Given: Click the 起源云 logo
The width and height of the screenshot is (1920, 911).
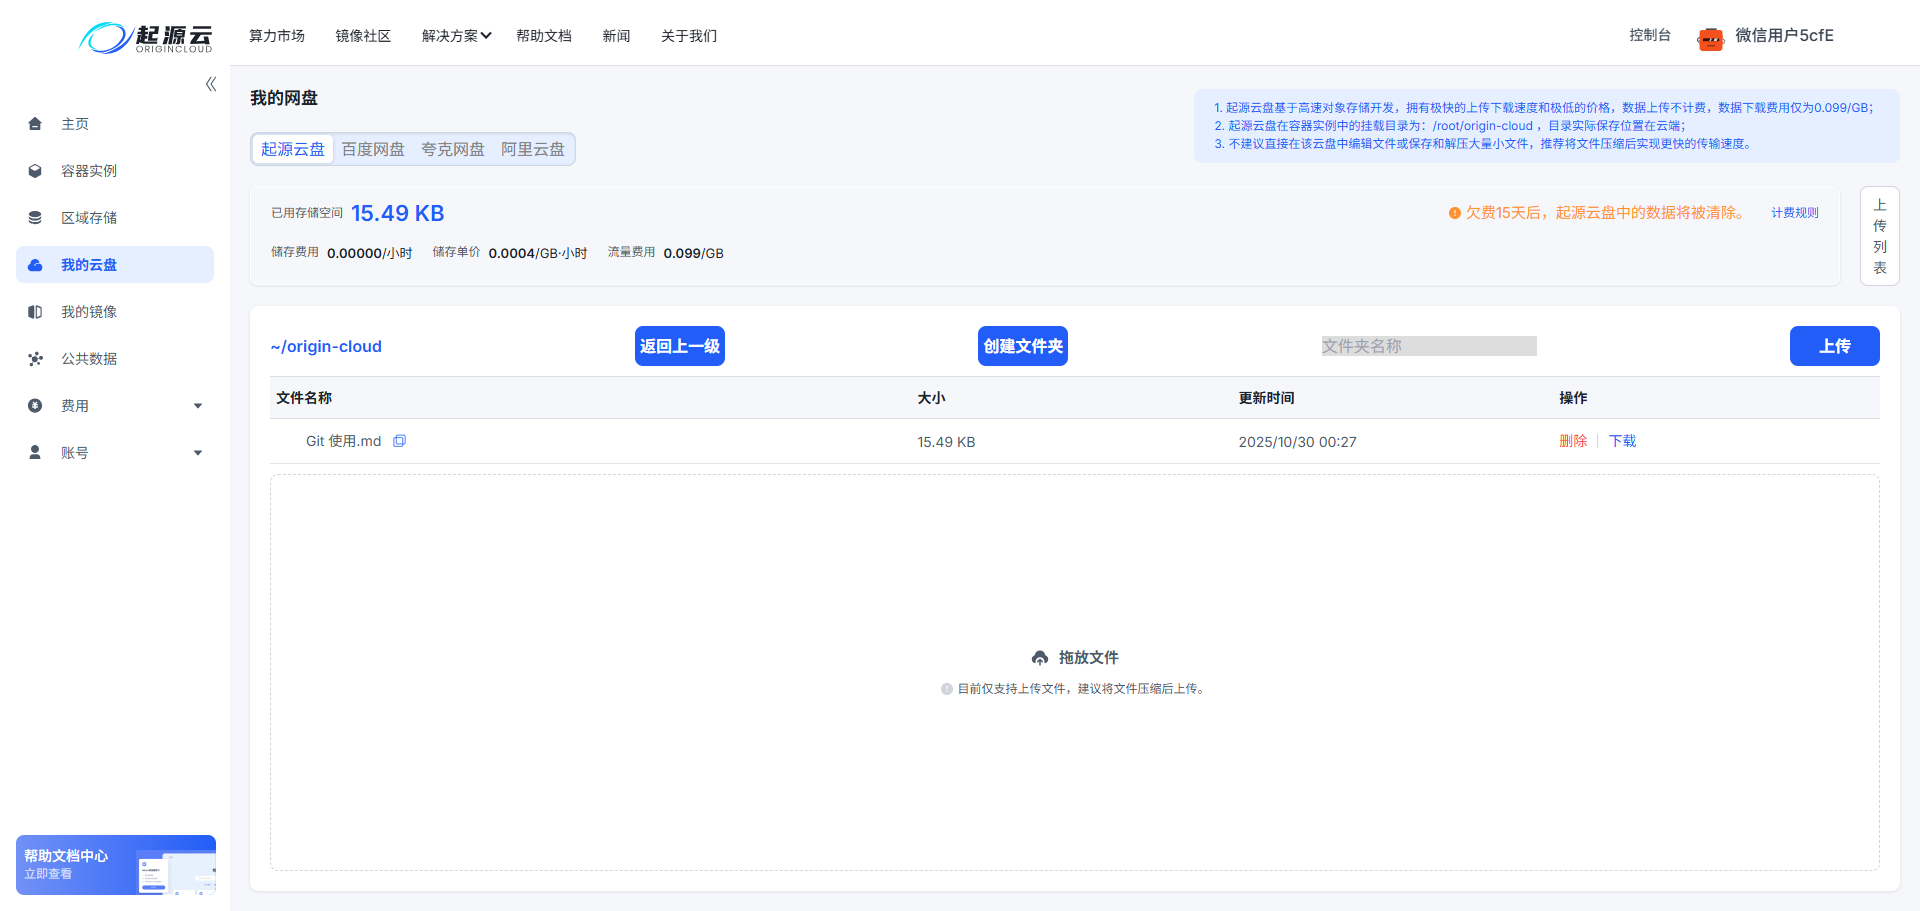Looking at the screenshot, I should pos(146,36).
